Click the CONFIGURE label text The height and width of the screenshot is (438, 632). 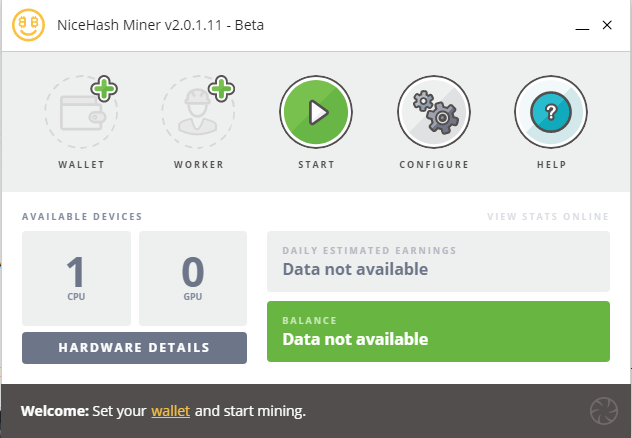pos(434,165)
